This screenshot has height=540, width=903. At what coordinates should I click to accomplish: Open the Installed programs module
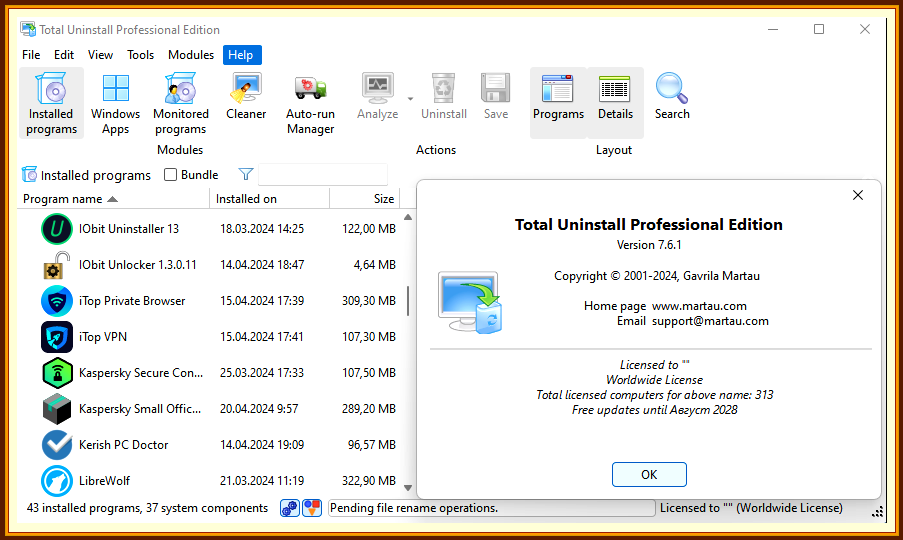coord(51,103)
